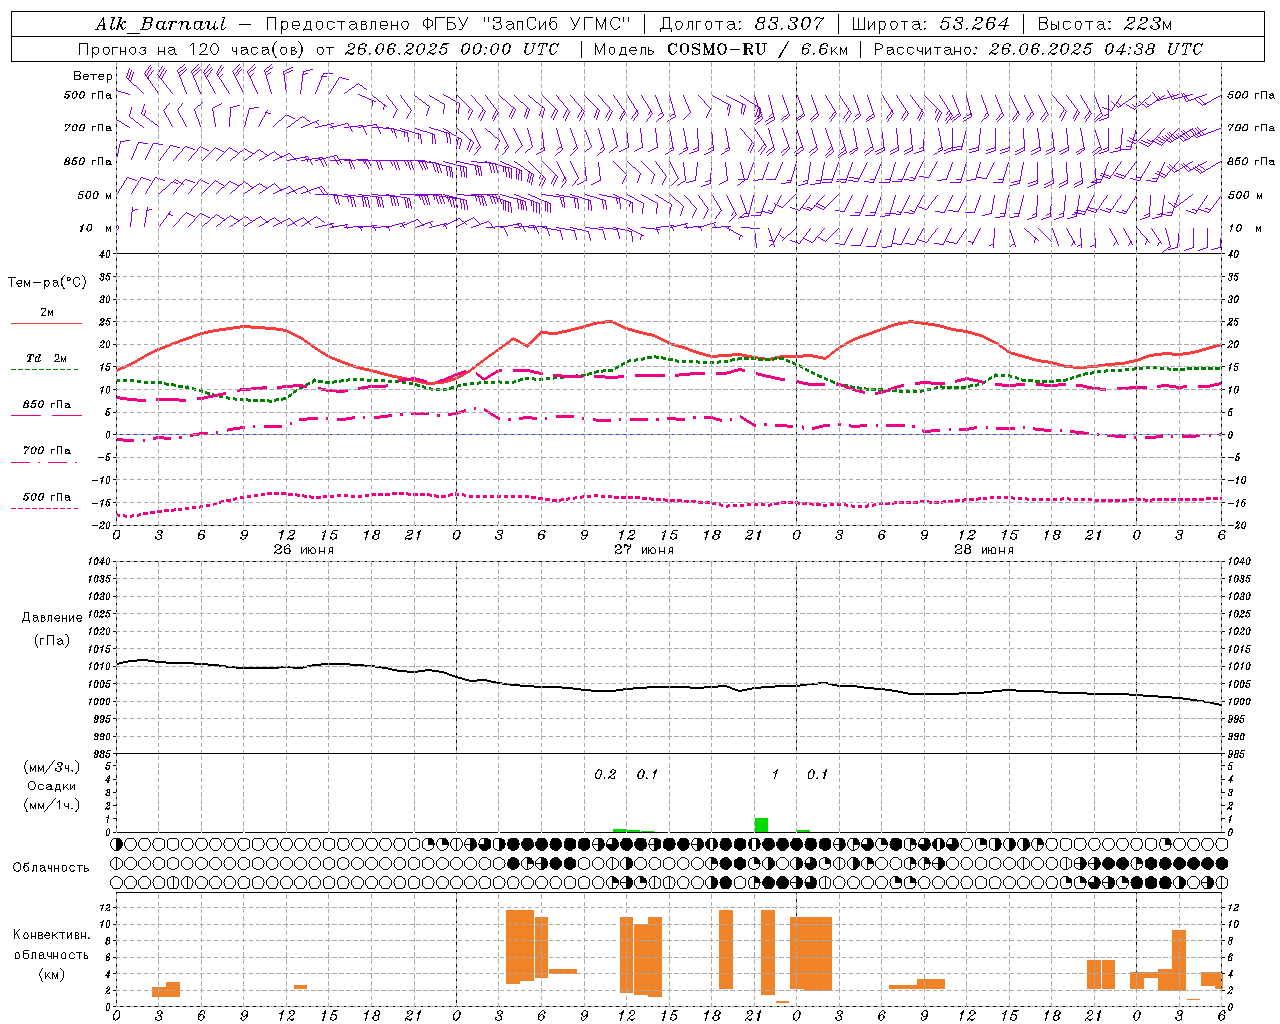The width and height of the screenshot is (1280, 1024).
Task: Click the (гПа) unit under Давление
Action: (x=52, y=641)
